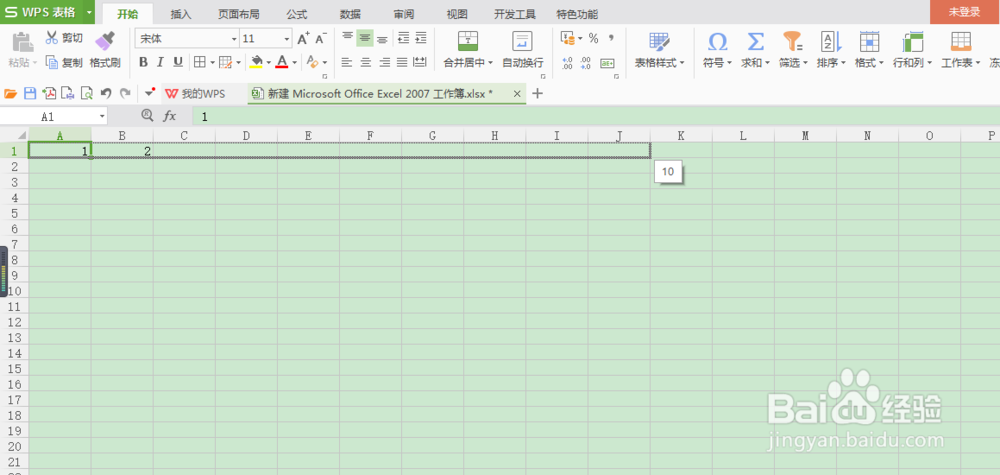Click the comma thousands separator icon
The height and width of the screenshot is (475, 1000).
610,39
